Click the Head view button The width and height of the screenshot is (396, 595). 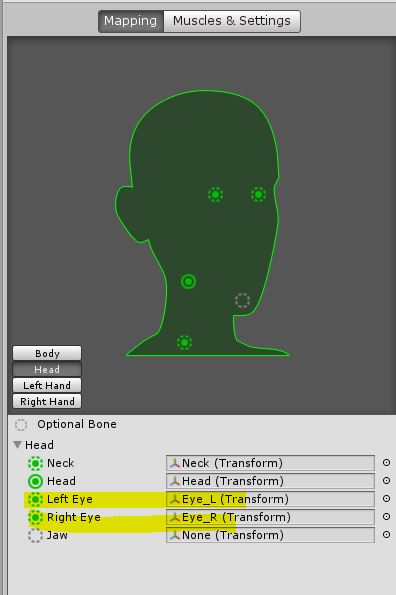[47, 369]
